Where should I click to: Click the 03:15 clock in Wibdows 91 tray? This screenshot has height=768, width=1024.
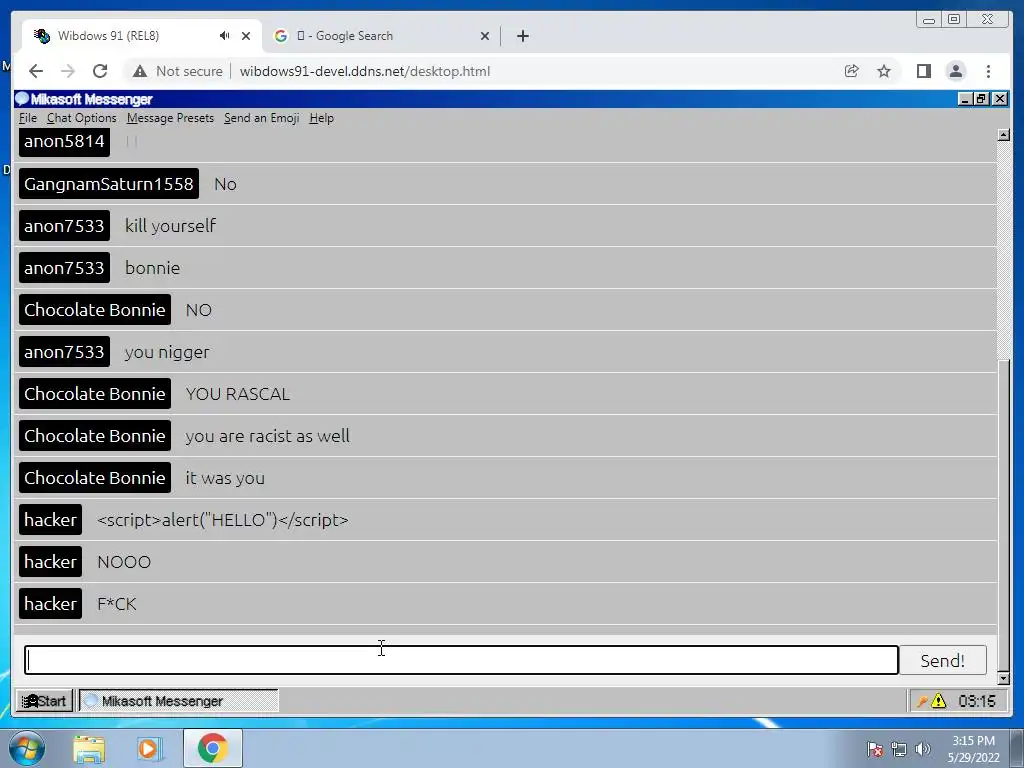[976, 701]
